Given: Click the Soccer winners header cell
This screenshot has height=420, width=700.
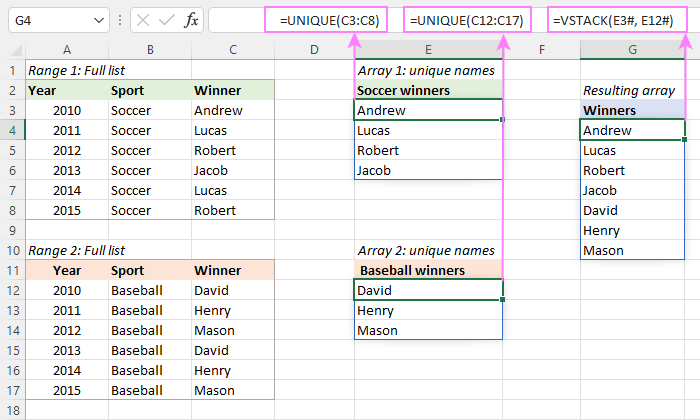Looking at the screenshot, I should [428, 90].
